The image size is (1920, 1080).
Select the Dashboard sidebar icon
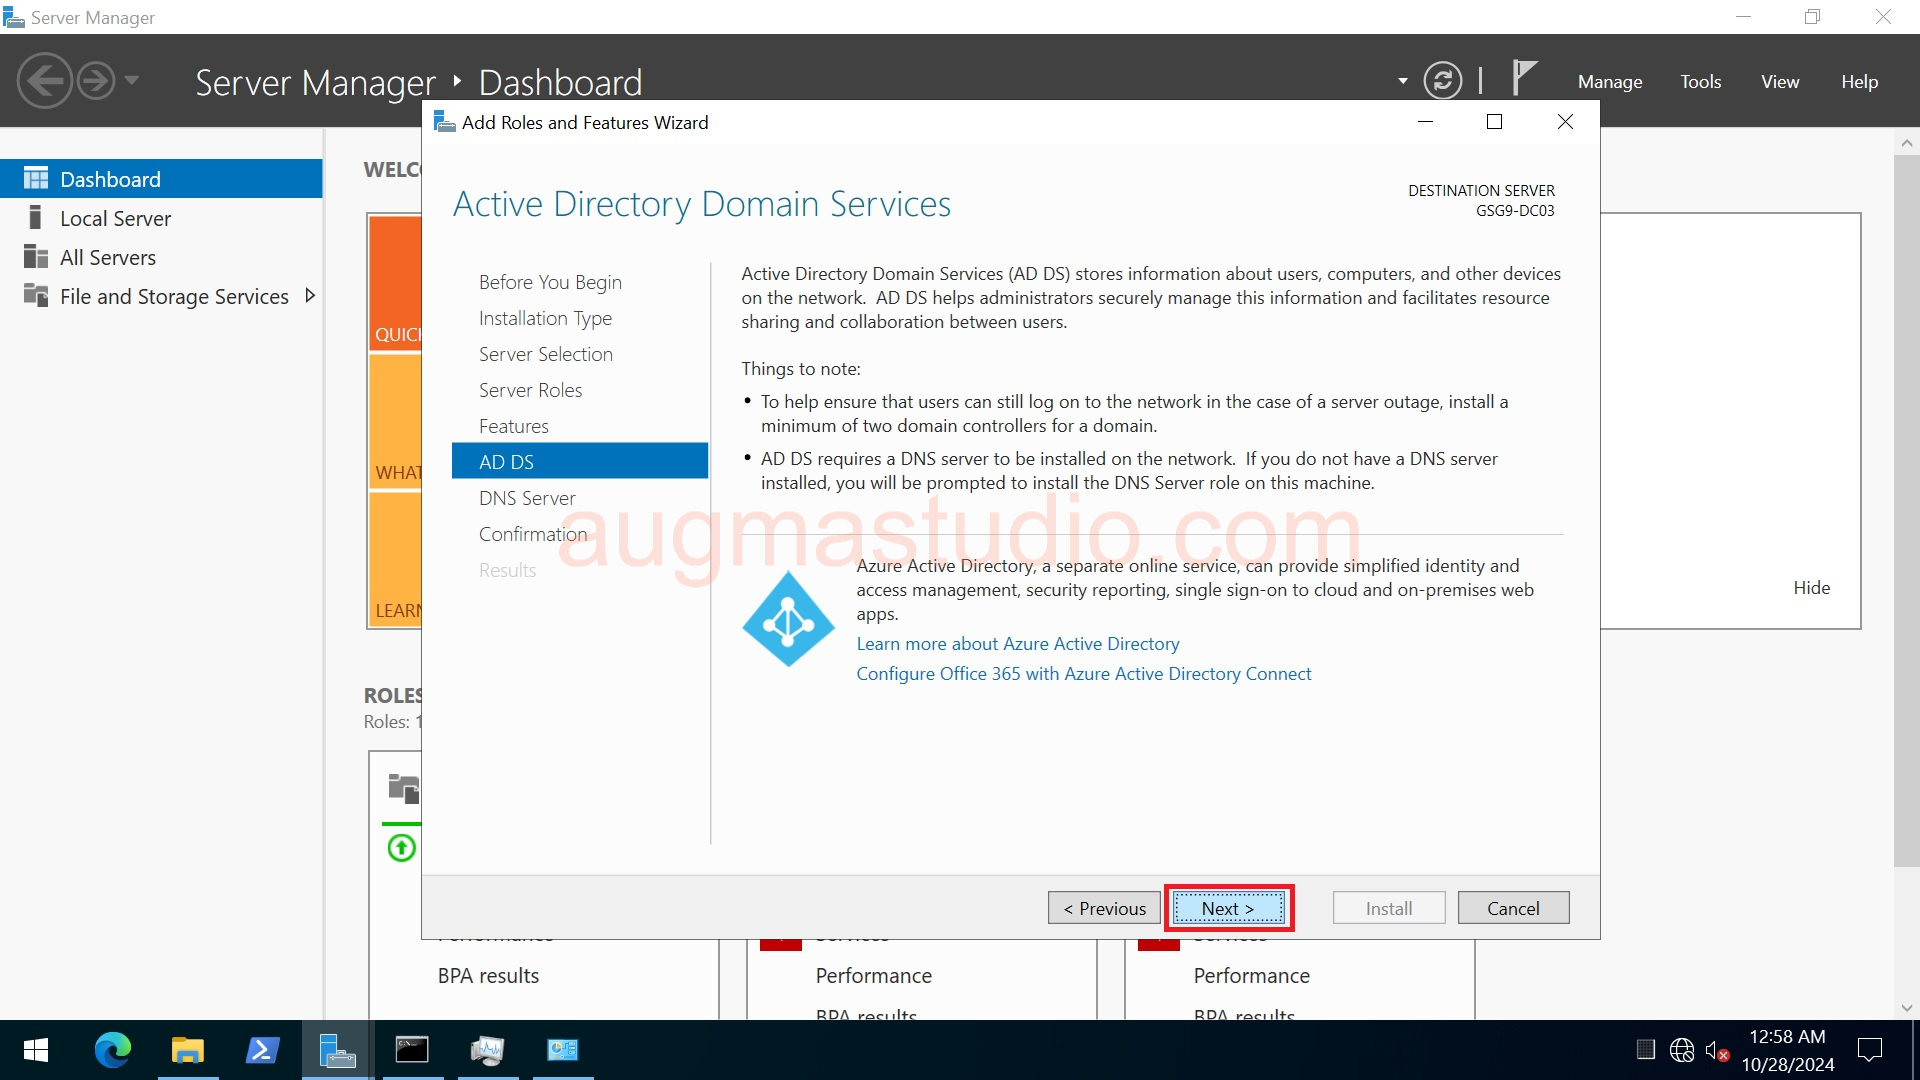pos(36,178)
